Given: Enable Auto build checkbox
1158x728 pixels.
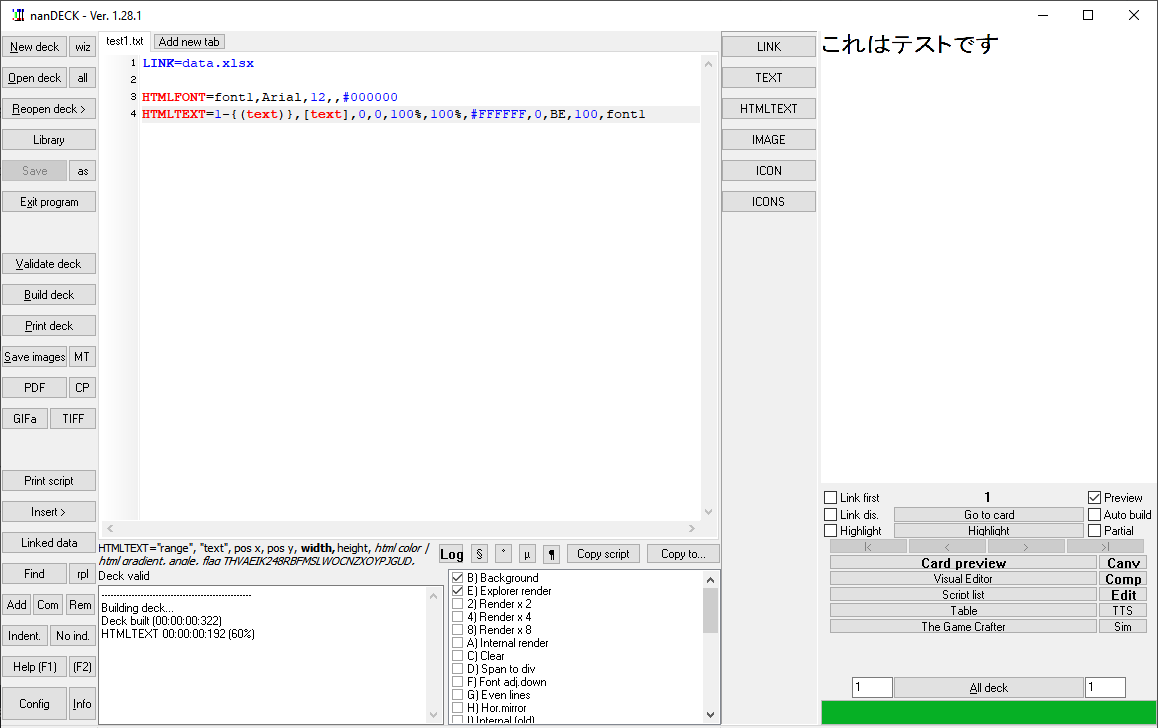Looking at the screenshot, I should [x=1094, y=515].
